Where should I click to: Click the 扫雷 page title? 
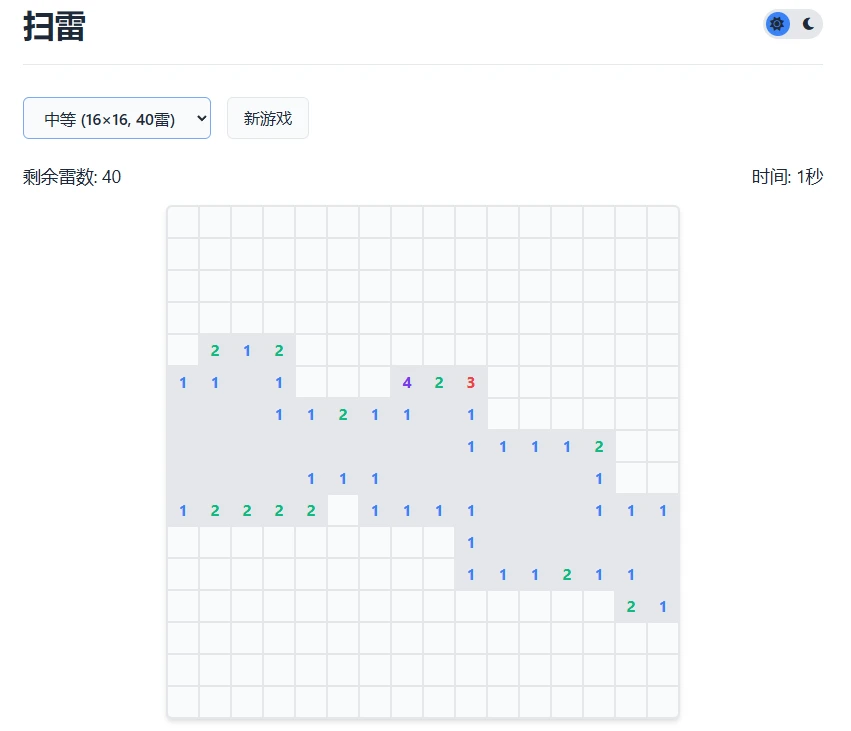[x=54, y=27]
